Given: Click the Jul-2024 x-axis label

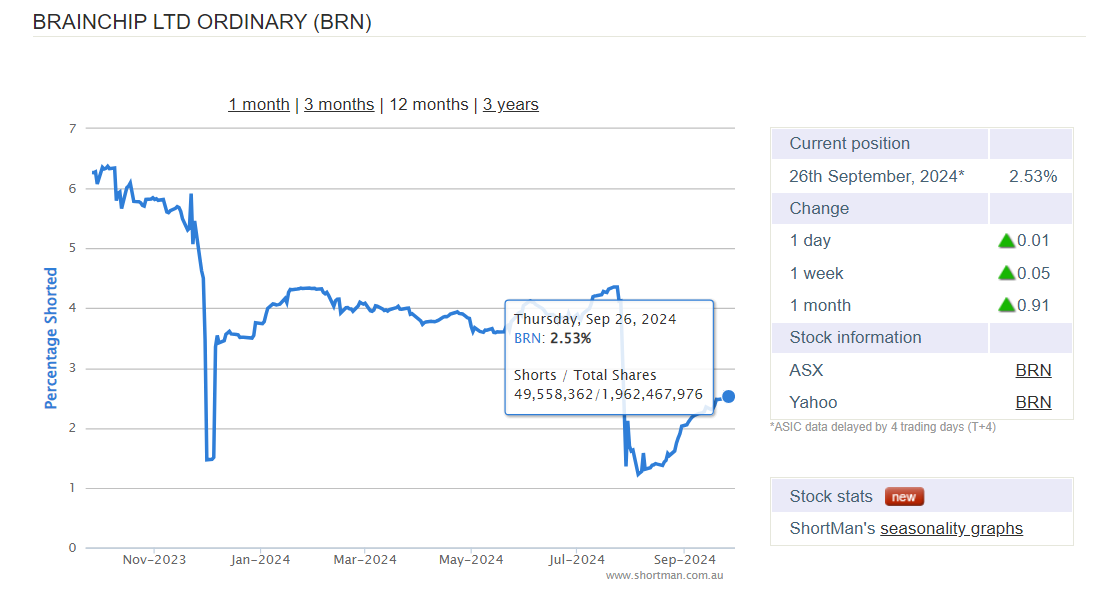Looking at the screenshot, I should 577,560.
